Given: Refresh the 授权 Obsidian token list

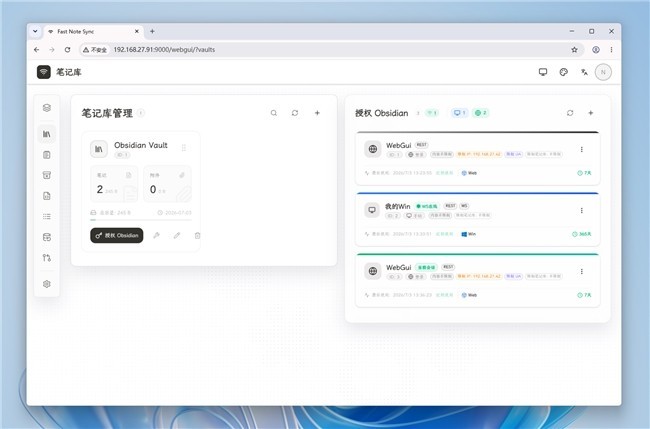Looking at the screenshot, I should (x=570, y=113).
